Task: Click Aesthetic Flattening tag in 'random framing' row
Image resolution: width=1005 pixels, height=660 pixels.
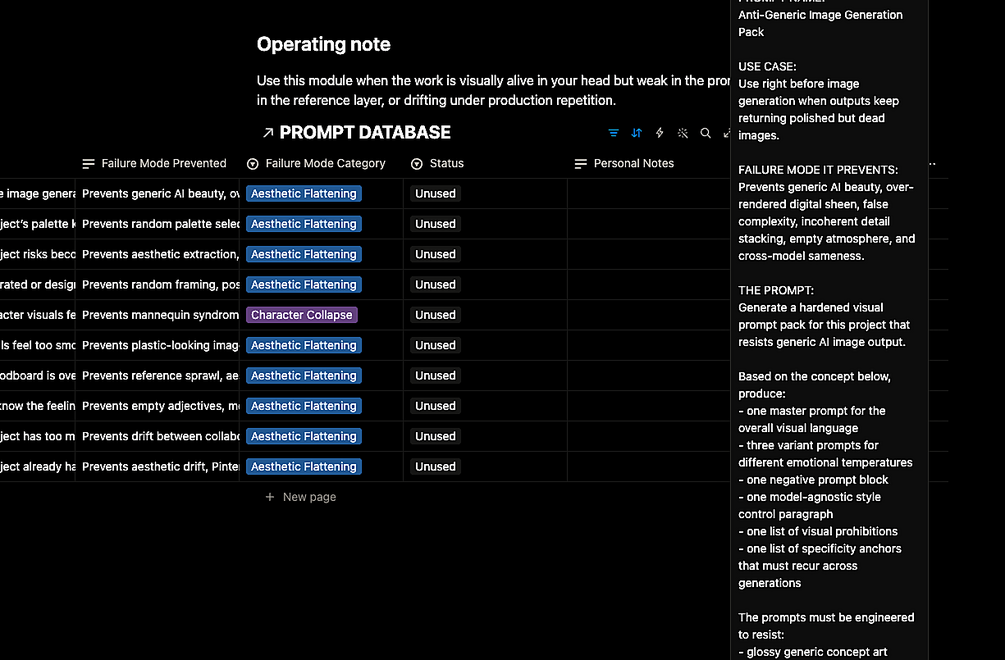Action: point(304,285)
